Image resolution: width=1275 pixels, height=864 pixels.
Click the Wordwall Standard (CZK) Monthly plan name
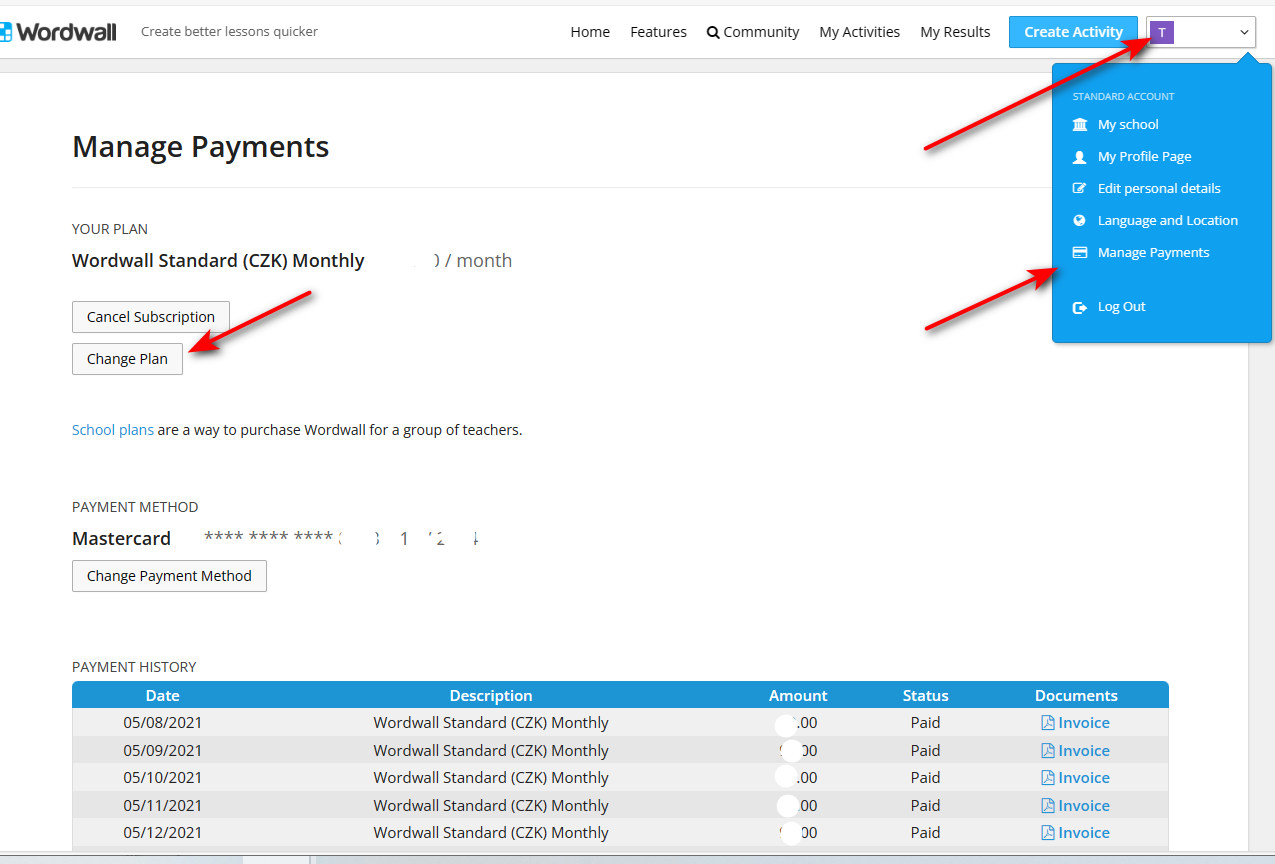pos(218,261)
